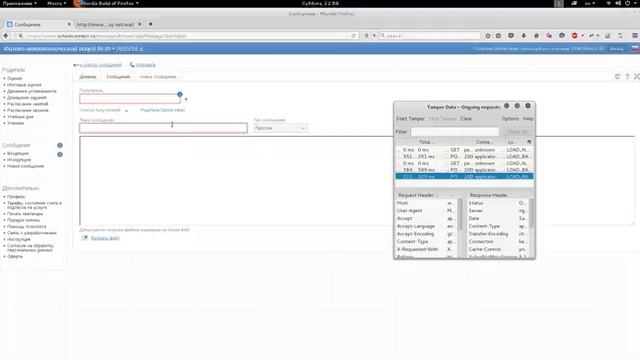The height and width of the screenshot is (360, 640).
Task: Open the bookmarks list icon next to the star
Action: click(x=498, y=36)
